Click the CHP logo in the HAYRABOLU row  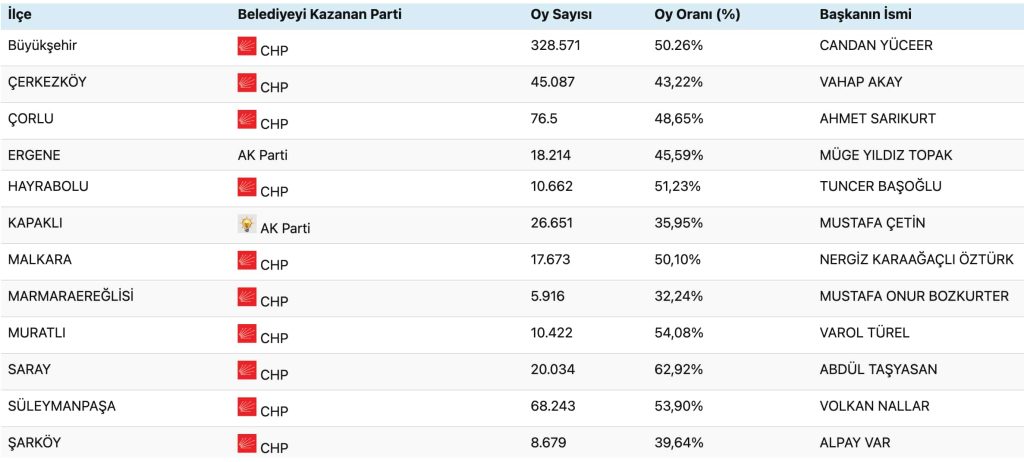[x=246, y=187]
